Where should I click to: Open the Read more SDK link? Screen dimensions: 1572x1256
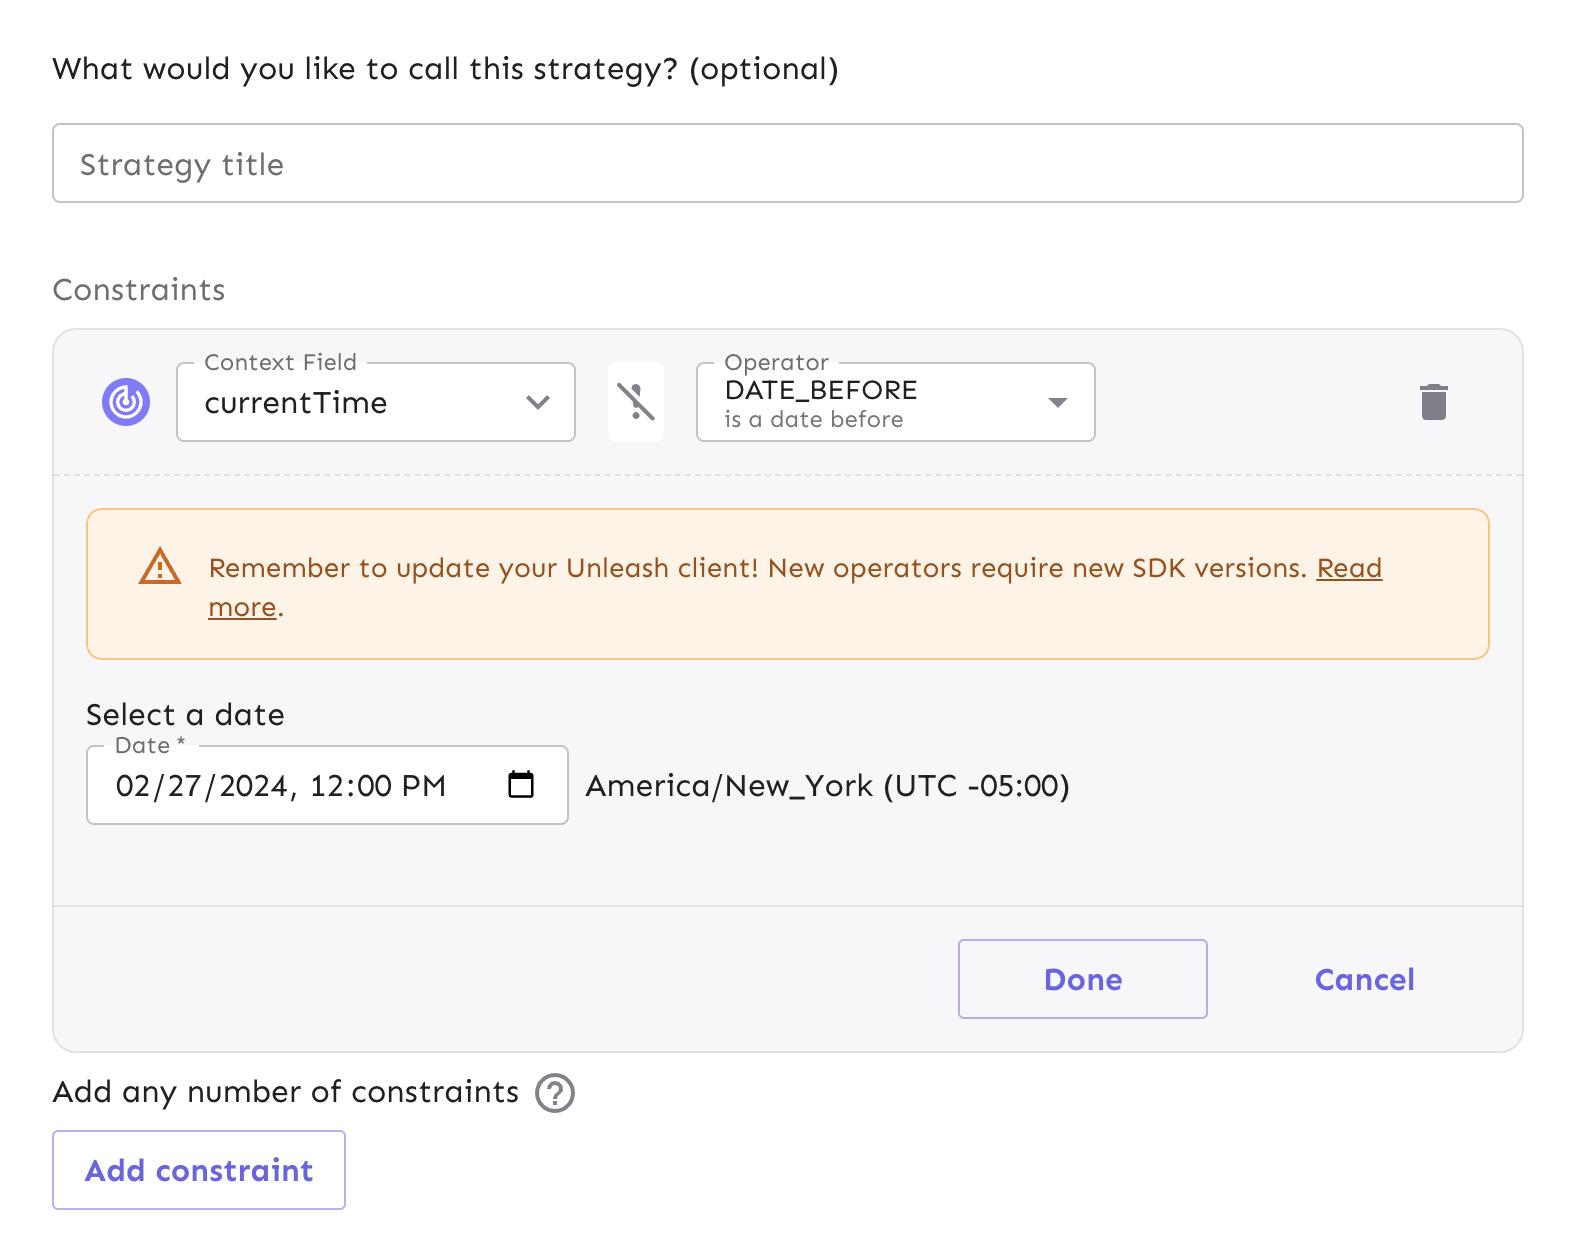(x=1348, y=568)
